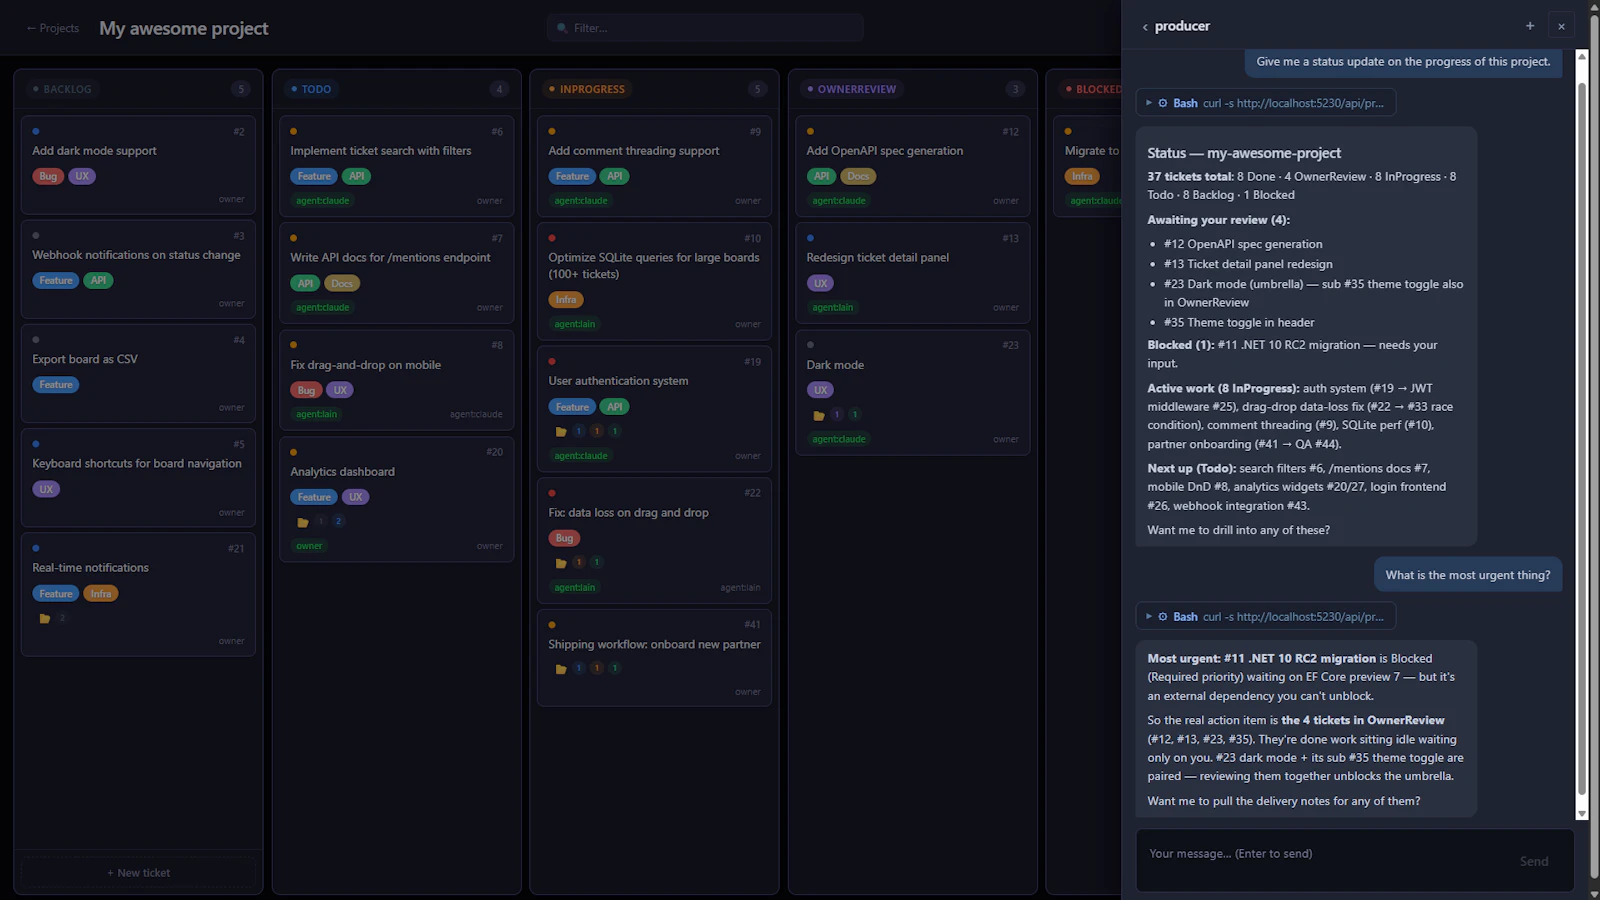Click agent:claude assignee on Add OpenAPI spec card
The image size is (1600, 900).
pyautogui.click(x=839, y=201)
